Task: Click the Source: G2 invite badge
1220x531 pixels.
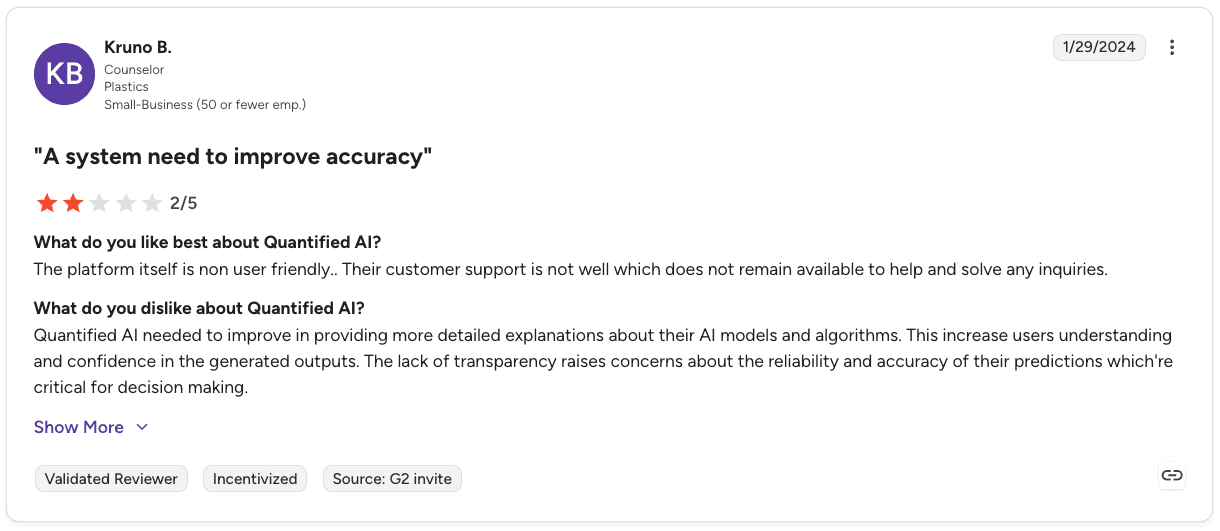Action: [x=392, y=479]
